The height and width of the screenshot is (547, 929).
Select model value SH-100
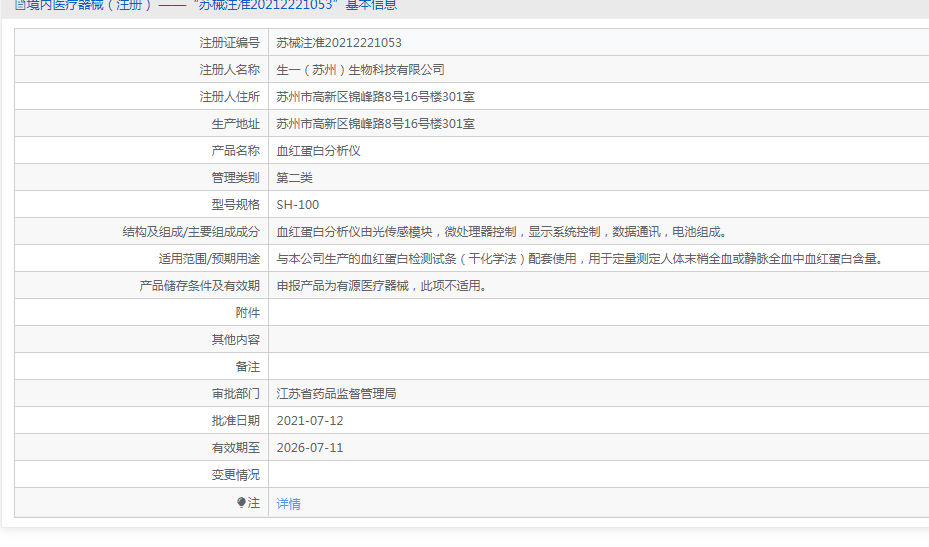point(297,204)
